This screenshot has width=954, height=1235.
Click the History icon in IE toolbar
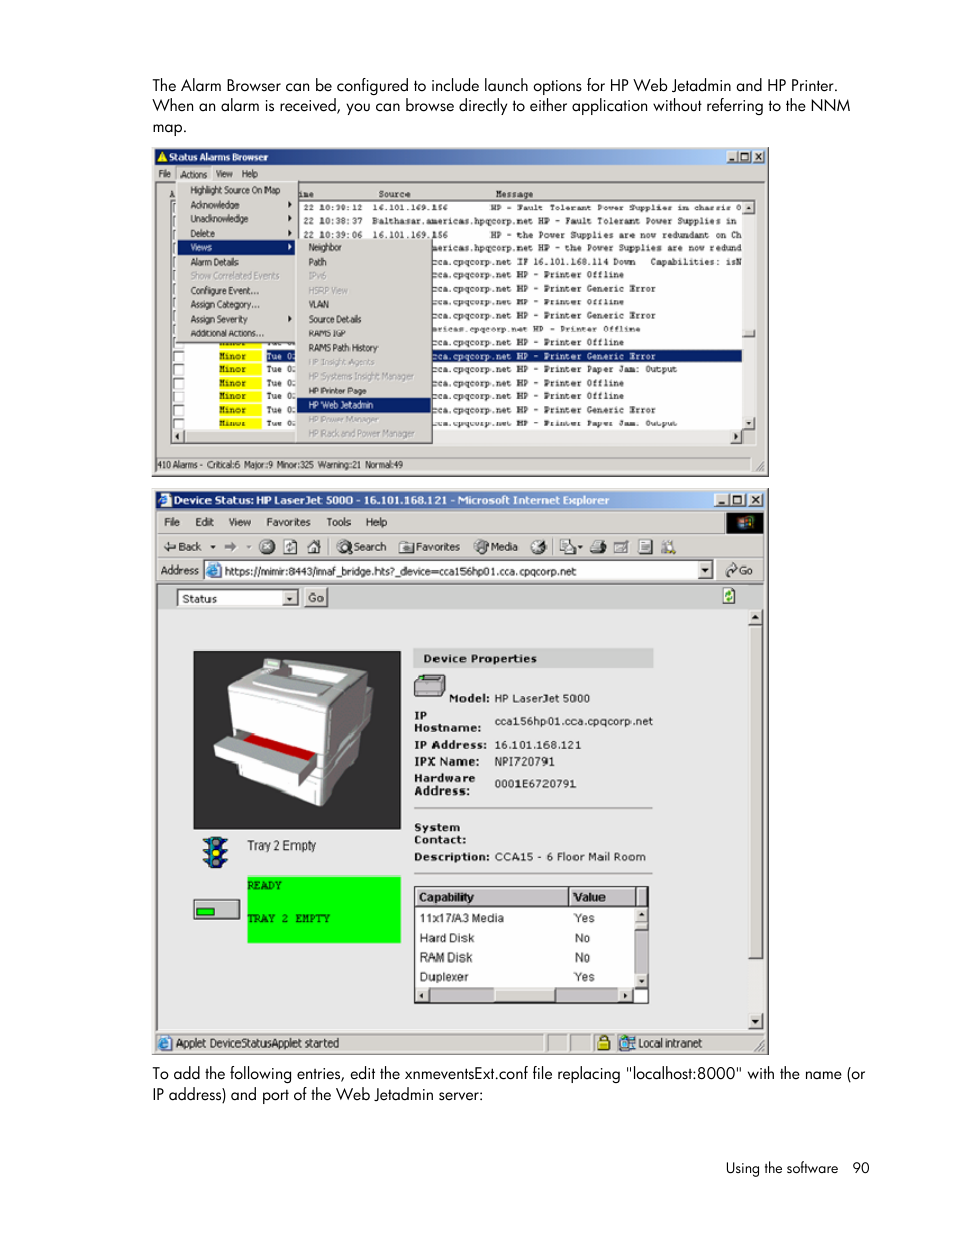[x=538, y=547]
